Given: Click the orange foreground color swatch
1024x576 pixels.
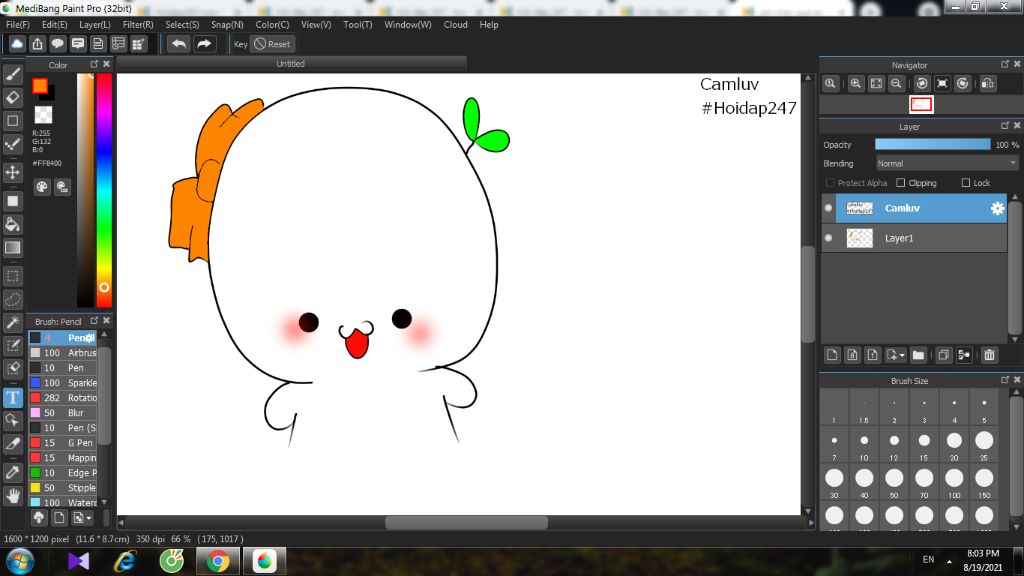Looking at the screenshot, I should pos(40,86).
